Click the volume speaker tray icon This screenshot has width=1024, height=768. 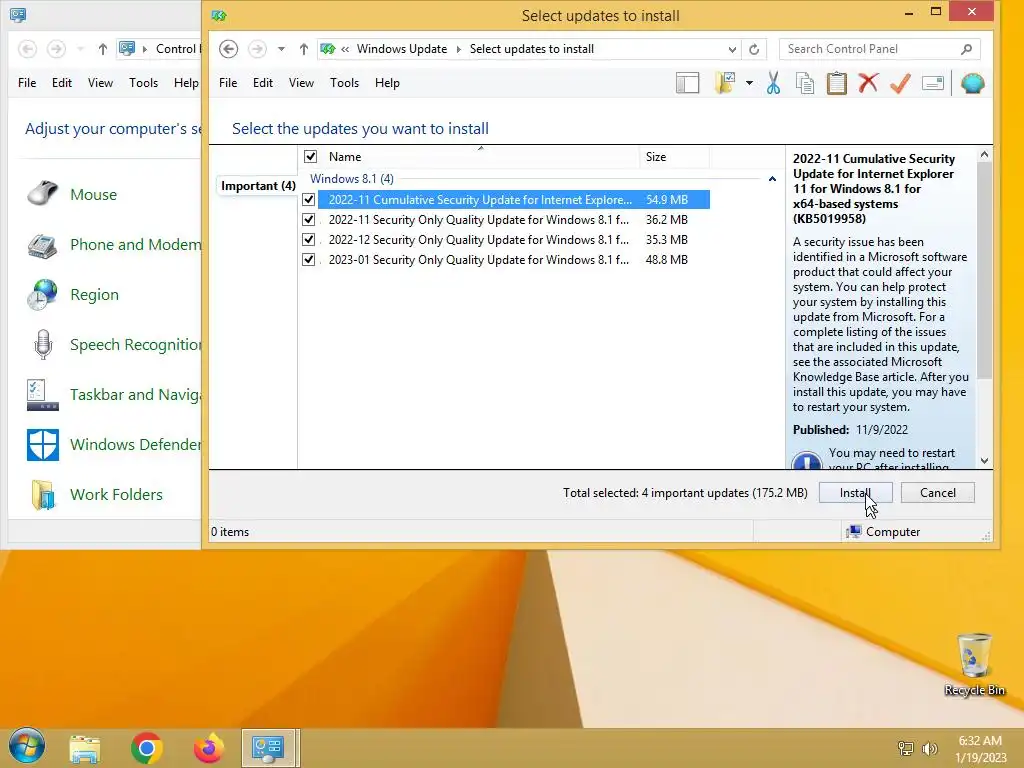click(930, 748)
